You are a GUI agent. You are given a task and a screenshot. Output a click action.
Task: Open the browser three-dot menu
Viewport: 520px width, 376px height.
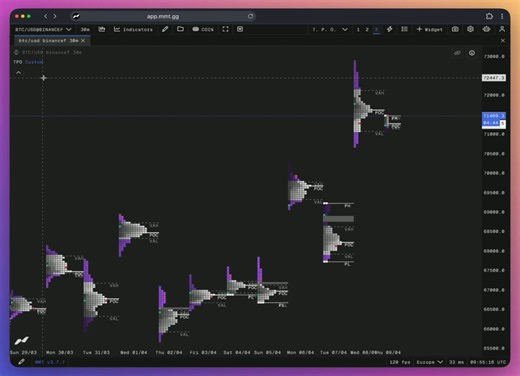point(502,16)
